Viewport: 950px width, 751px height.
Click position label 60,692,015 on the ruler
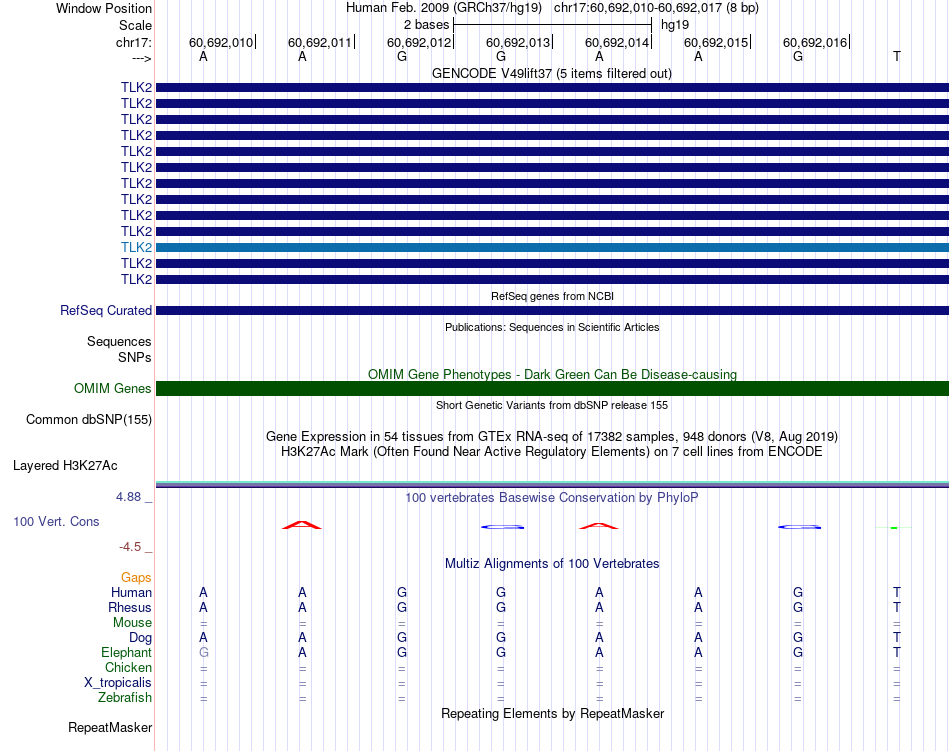716,42
